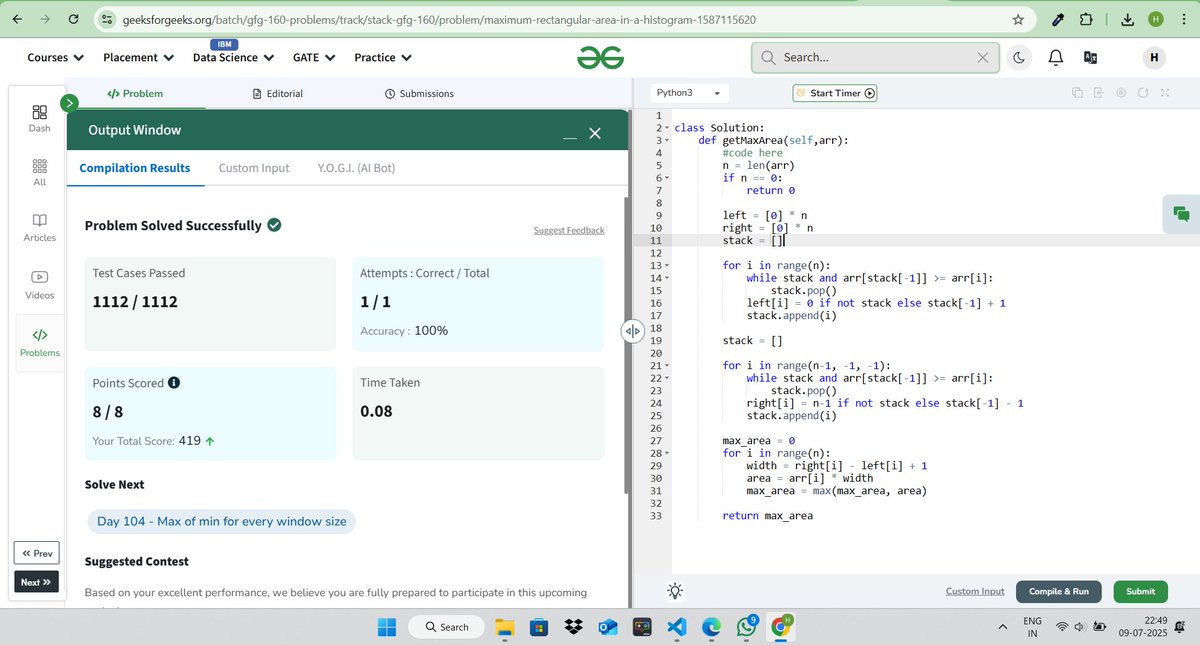1200x645 pixels.
Task: Bookmark this page with star icon
Action: (1018, 19)
